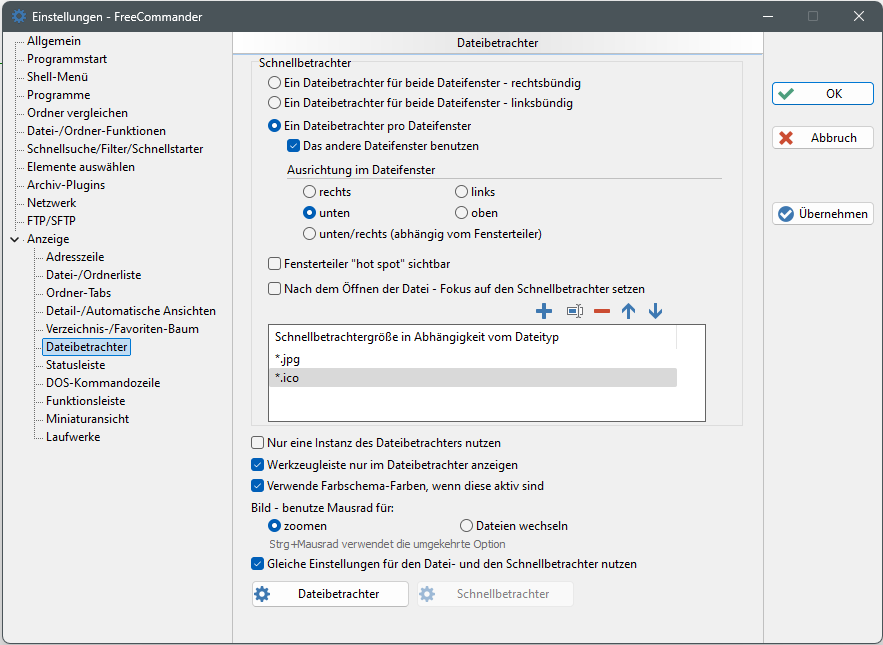
Task: Open Ordner-Tabs settings page
Action: [78, 293]
